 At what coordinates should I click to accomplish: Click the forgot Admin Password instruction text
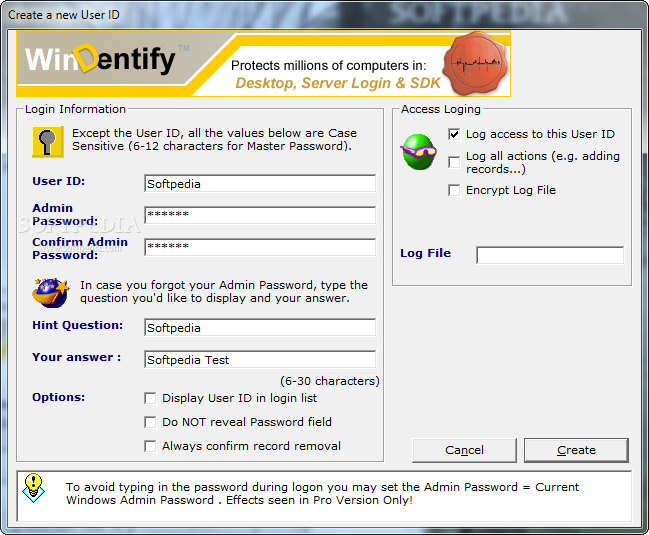coord(224,292)
